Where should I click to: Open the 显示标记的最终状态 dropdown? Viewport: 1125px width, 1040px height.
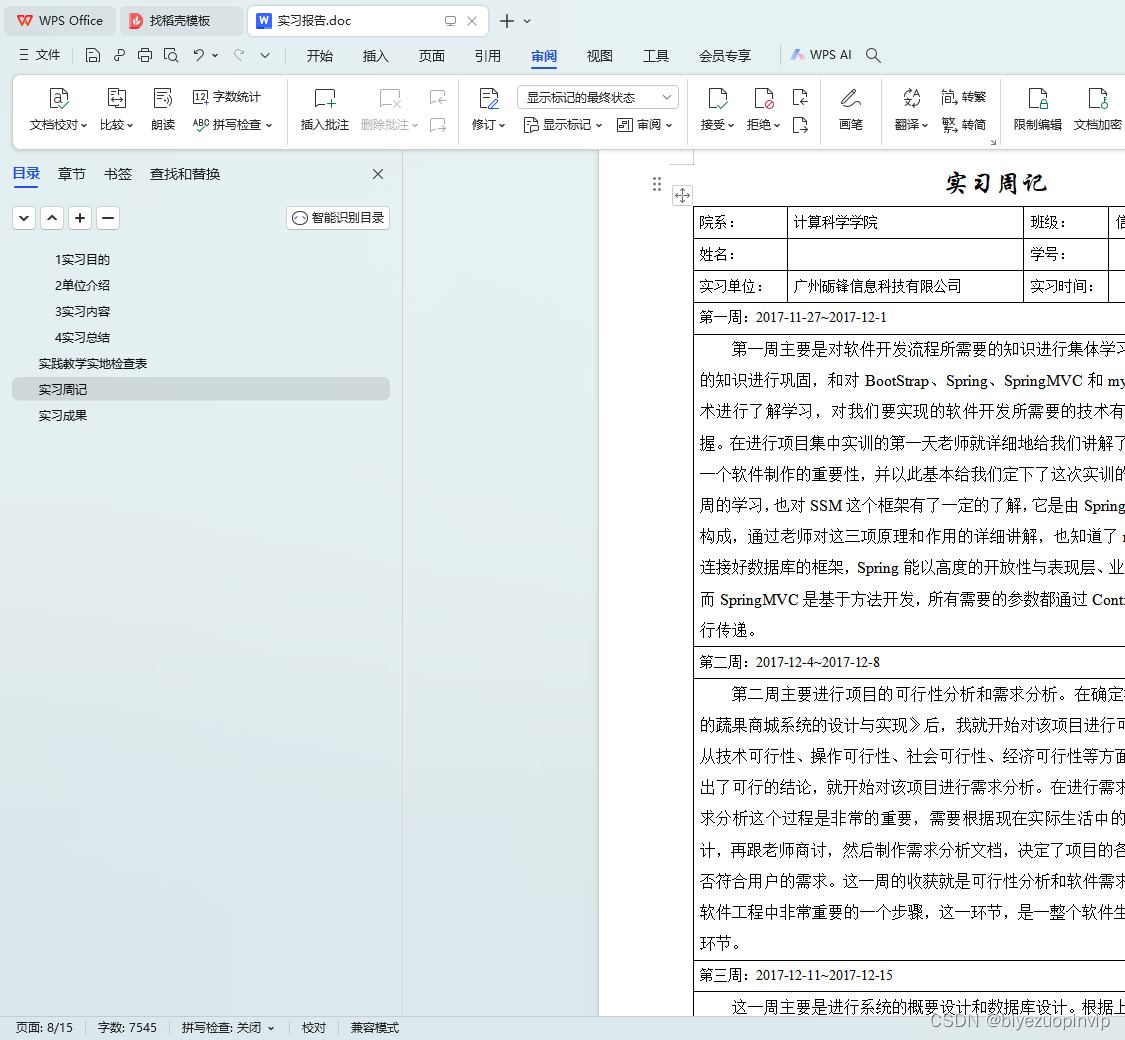click(598, 97)
